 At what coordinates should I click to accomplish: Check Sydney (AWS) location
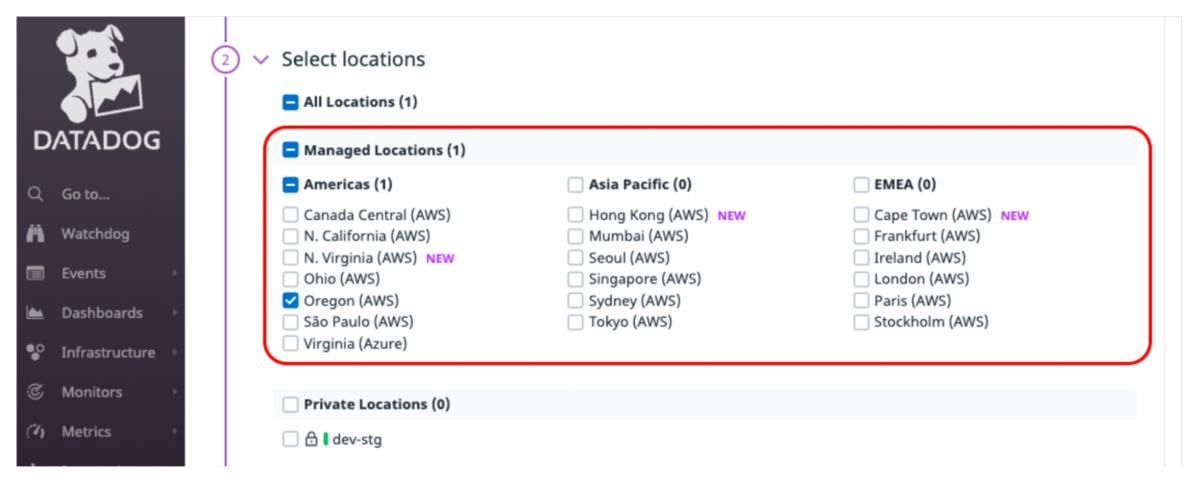575,300
